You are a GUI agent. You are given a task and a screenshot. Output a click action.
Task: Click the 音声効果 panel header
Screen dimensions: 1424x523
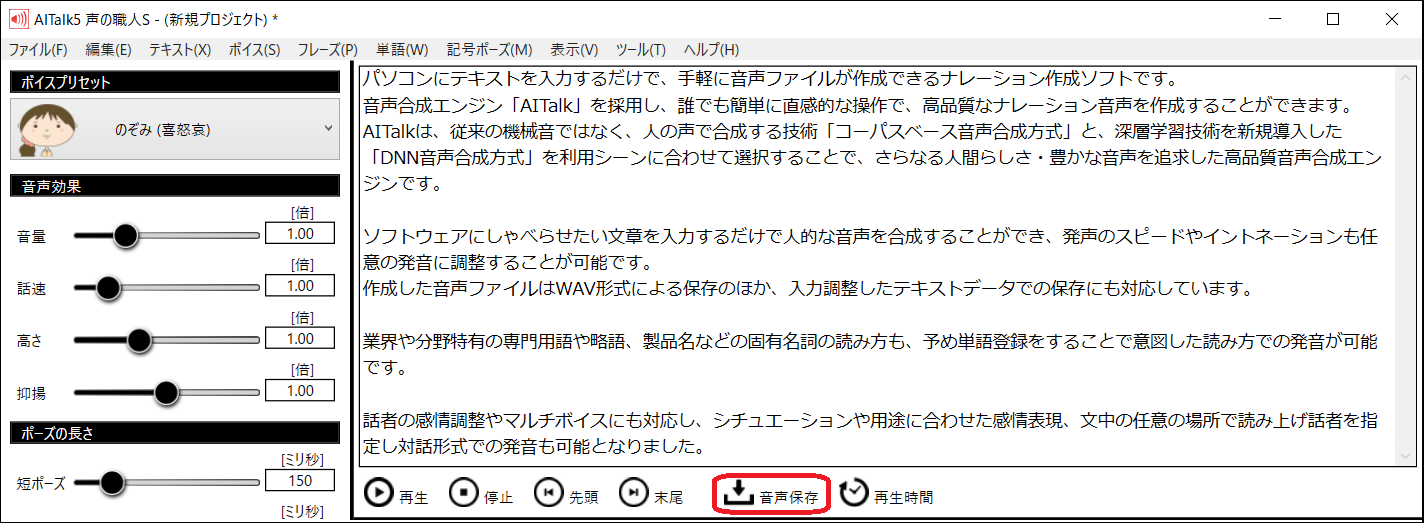click(x=176, y=186)
